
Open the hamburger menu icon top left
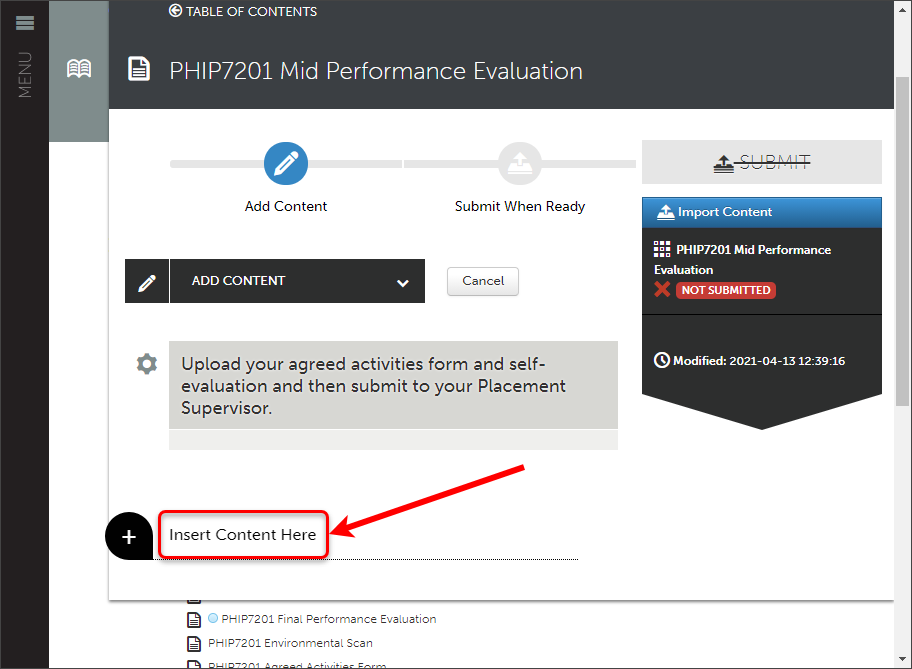24,23
